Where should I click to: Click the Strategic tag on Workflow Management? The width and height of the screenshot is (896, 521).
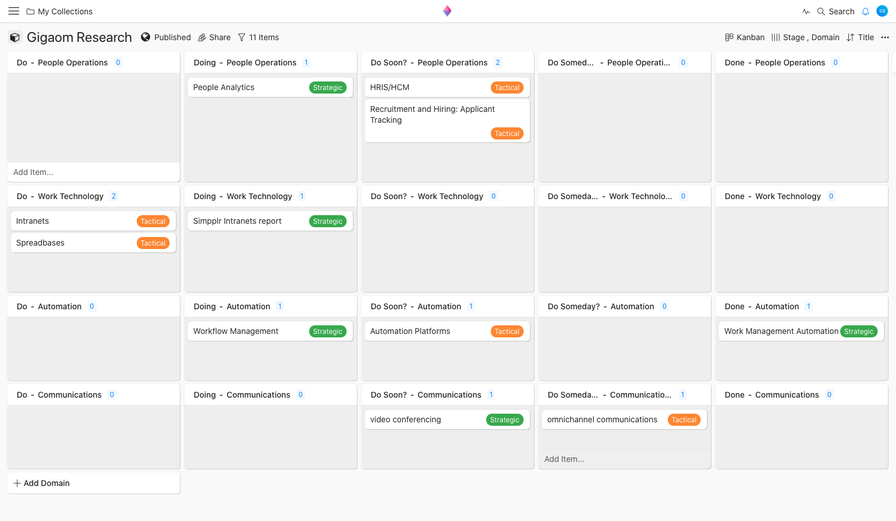327,331
